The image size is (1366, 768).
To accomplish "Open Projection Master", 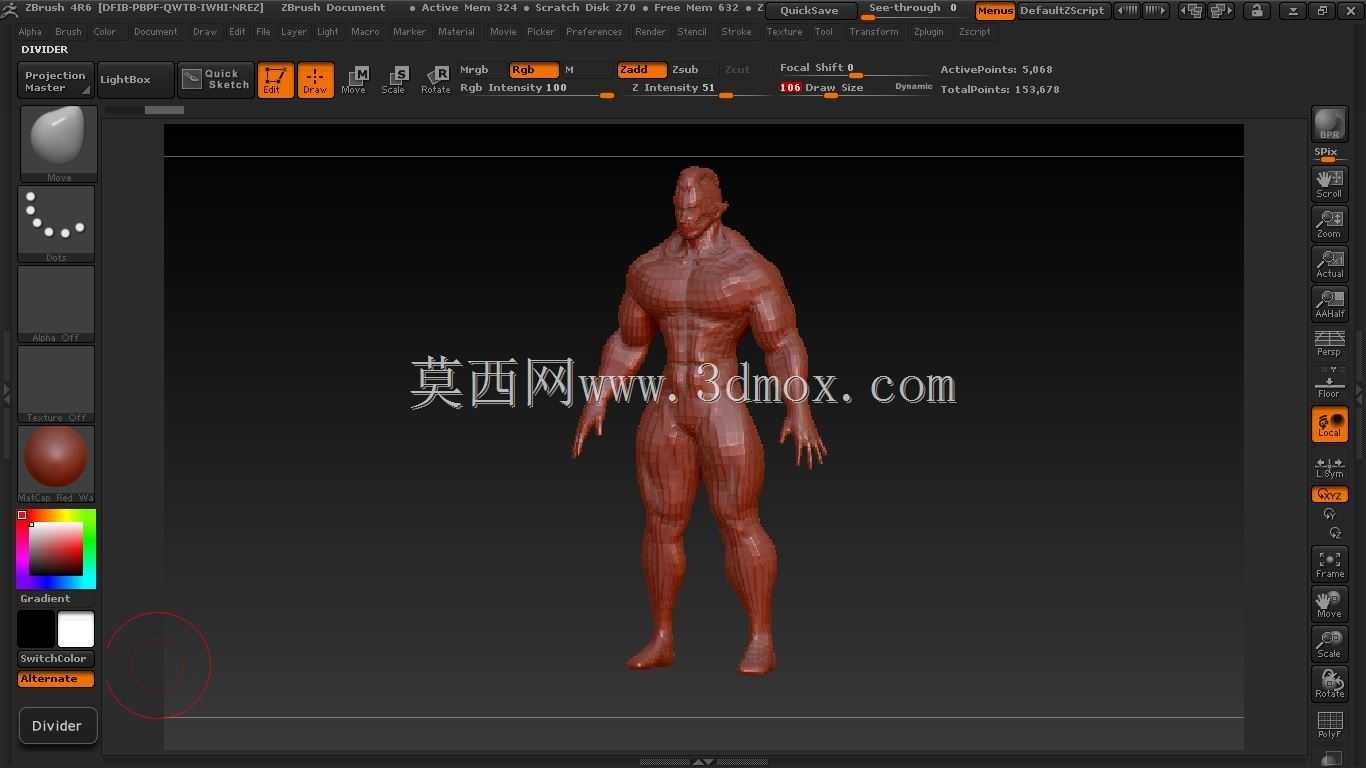I will 56,81.
